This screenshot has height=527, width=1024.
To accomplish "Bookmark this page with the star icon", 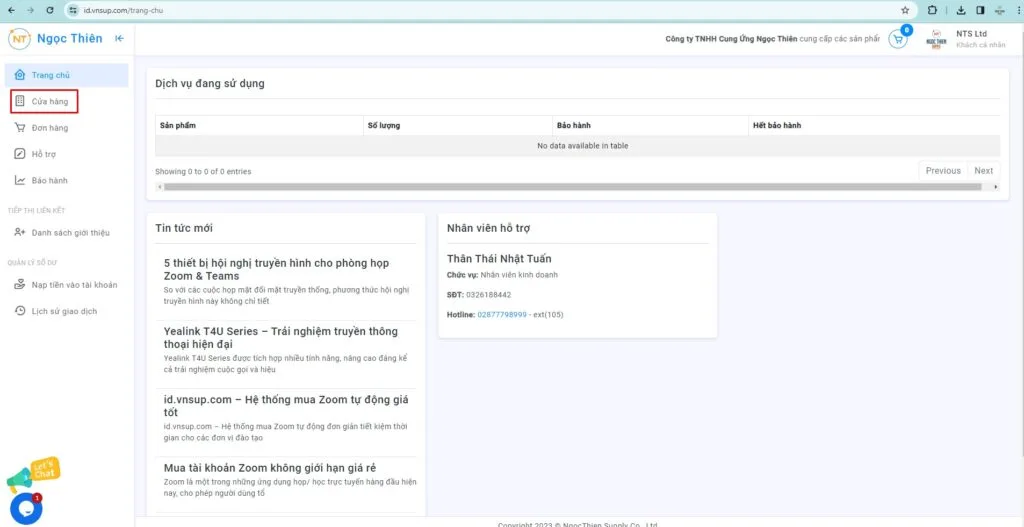I will 905,10.
